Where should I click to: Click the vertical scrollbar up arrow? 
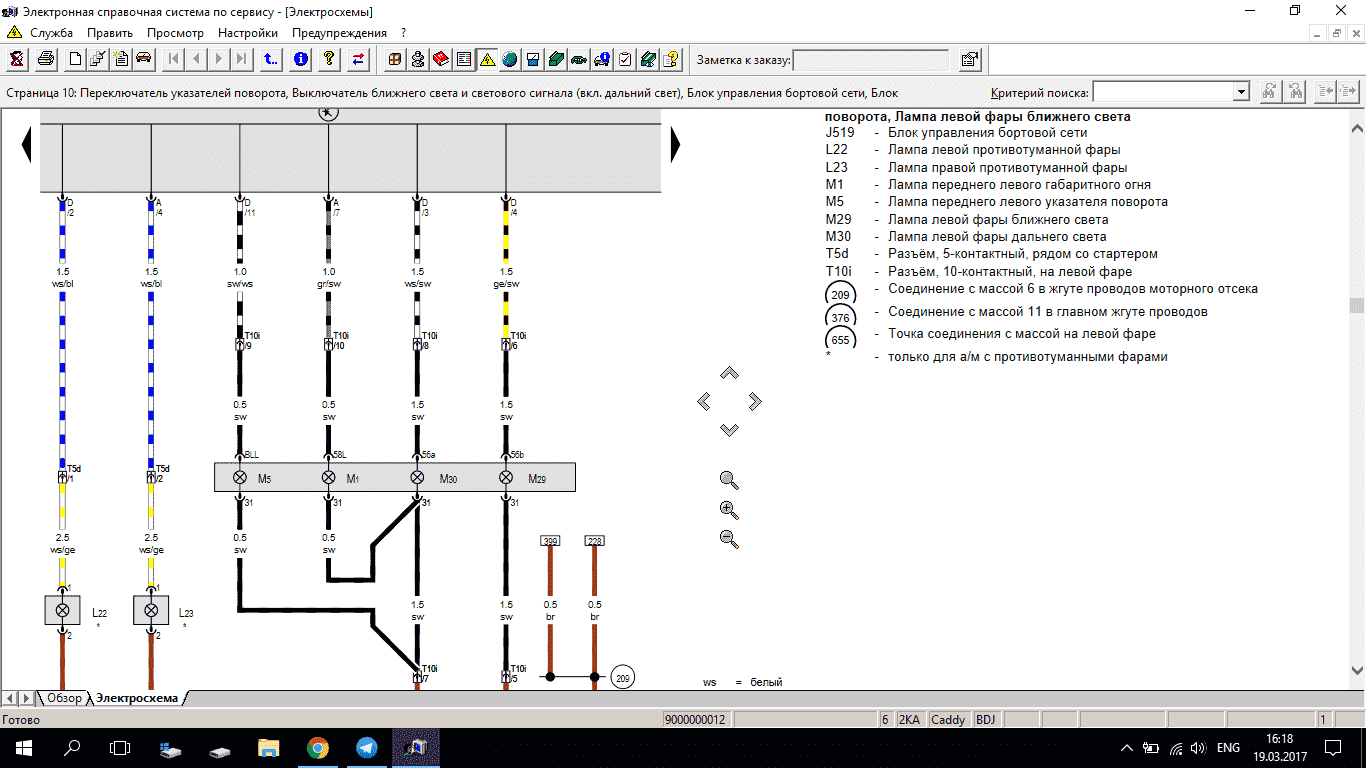1357,128
